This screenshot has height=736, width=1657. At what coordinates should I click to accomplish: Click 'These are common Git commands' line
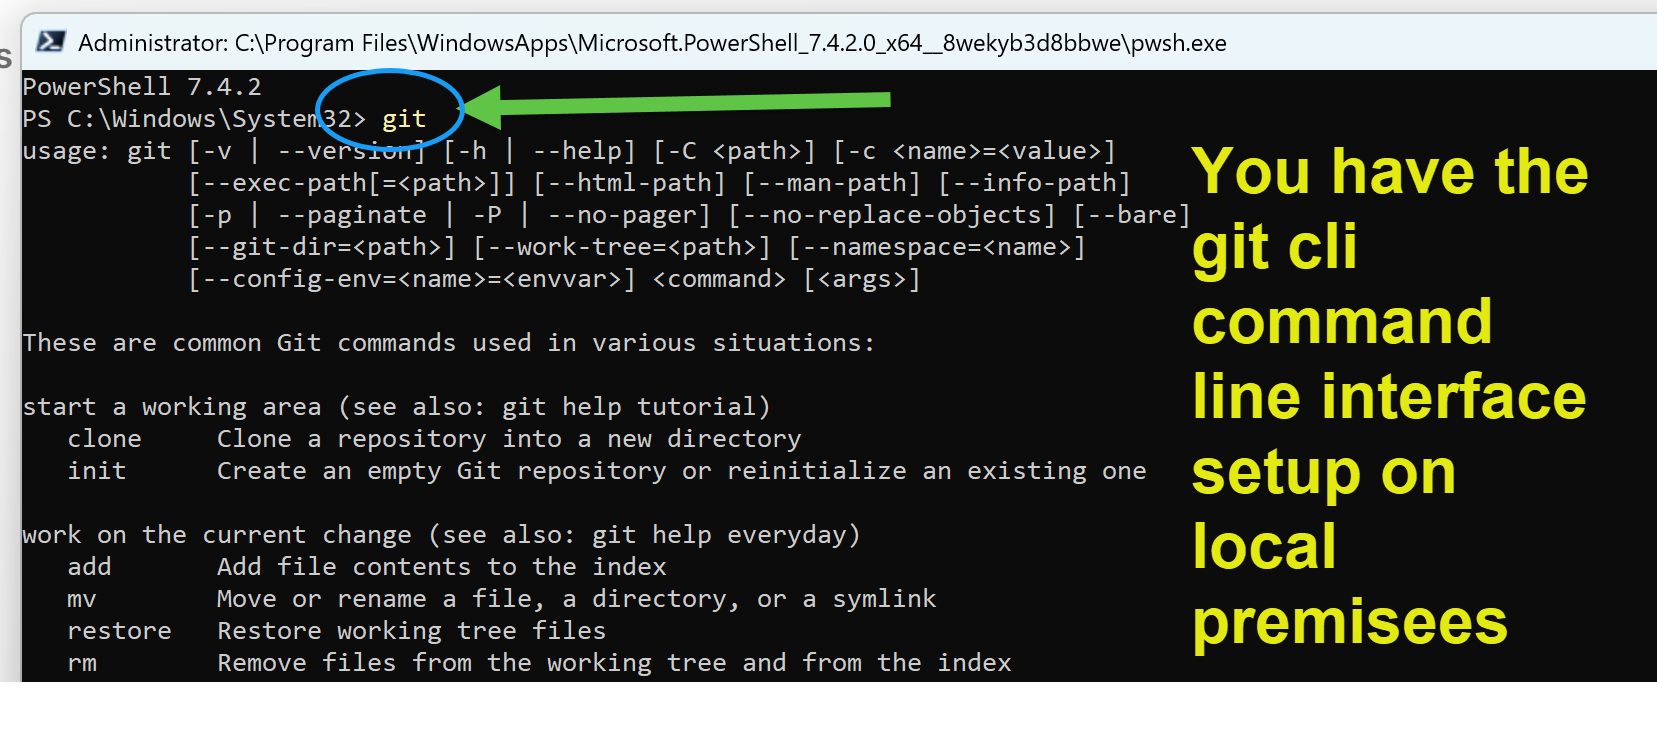pos(449,343)
